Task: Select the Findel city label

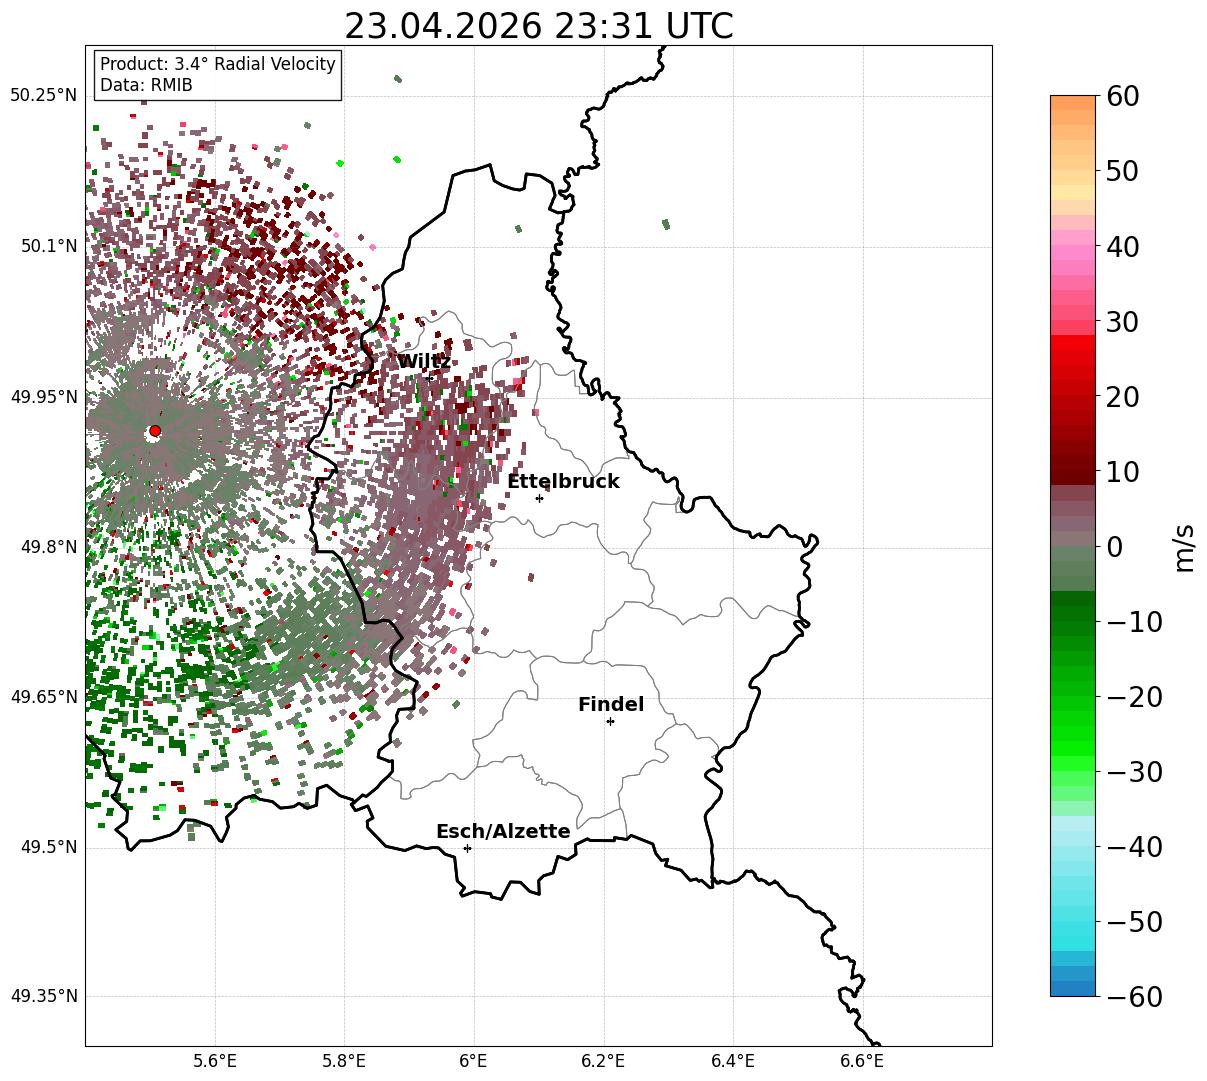Action: 611,705
